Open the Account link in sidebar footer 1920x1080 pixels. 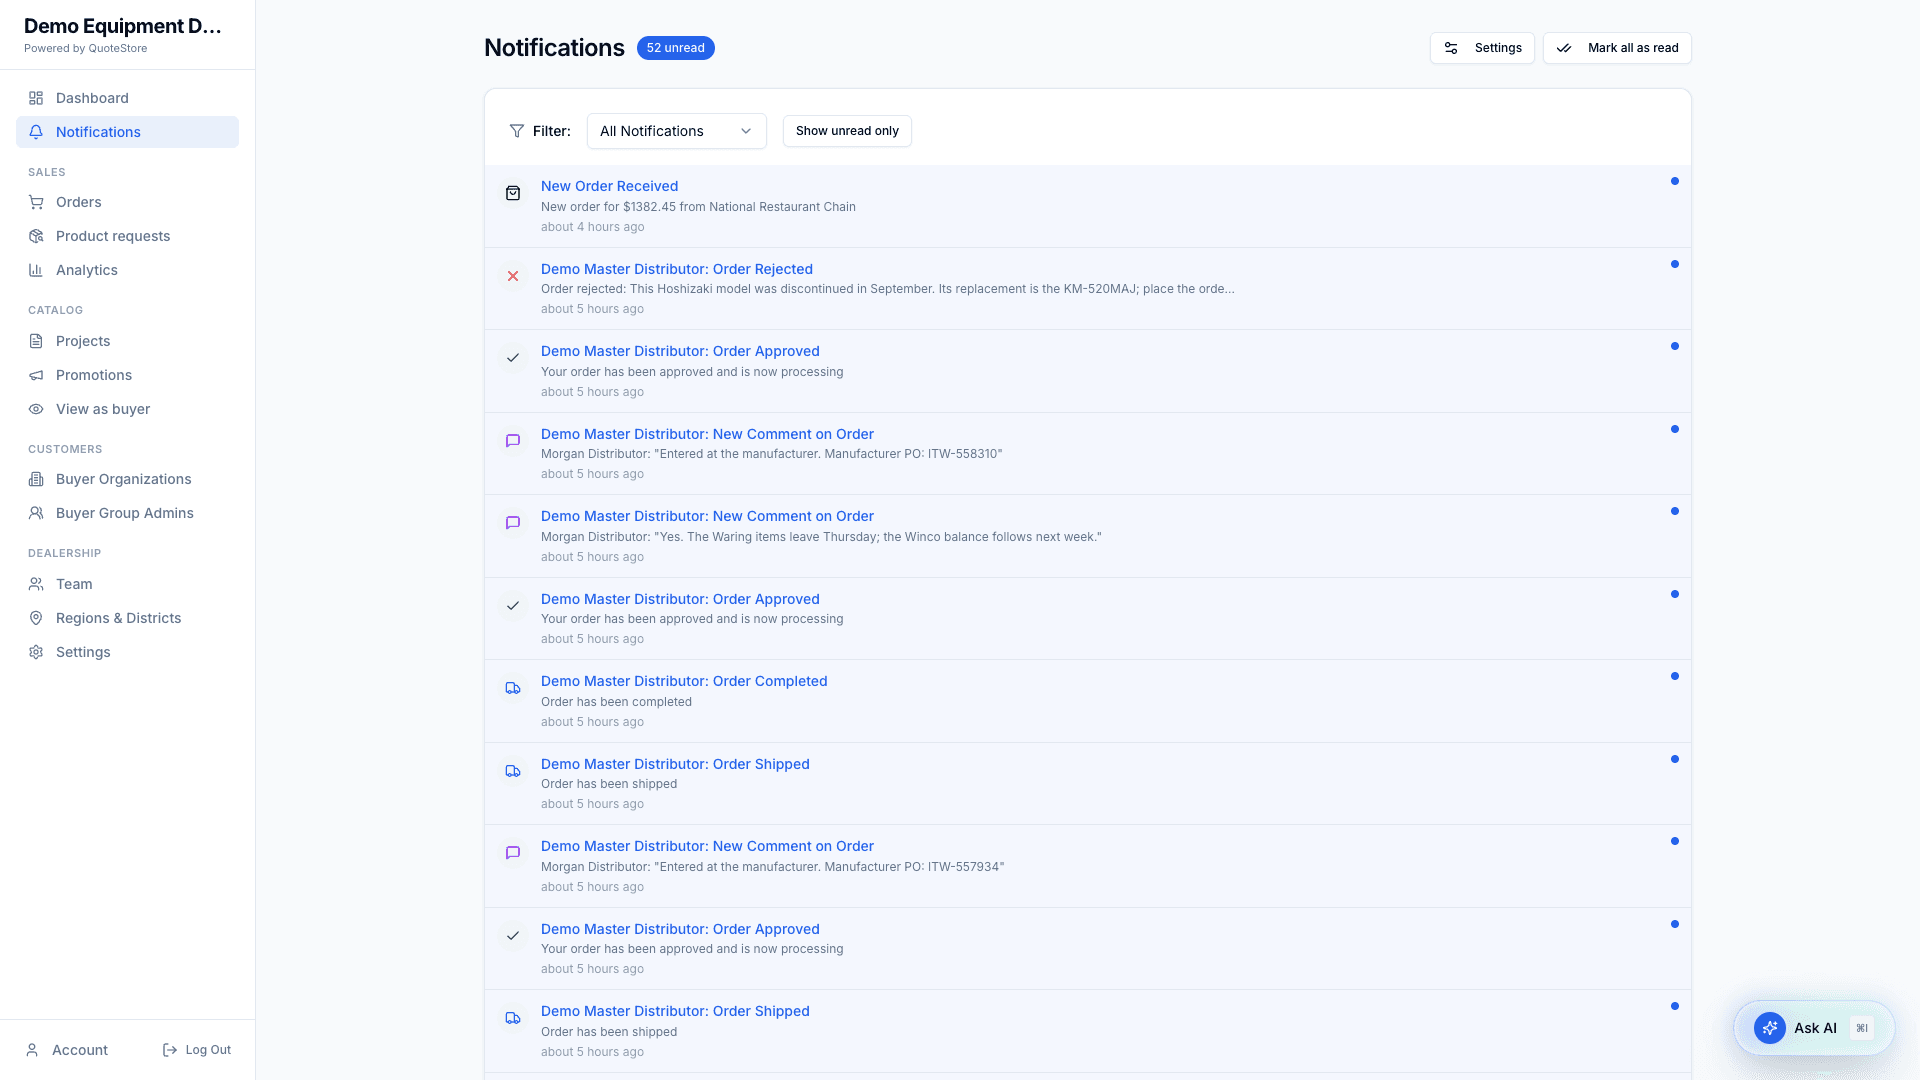coord(67,1050)
